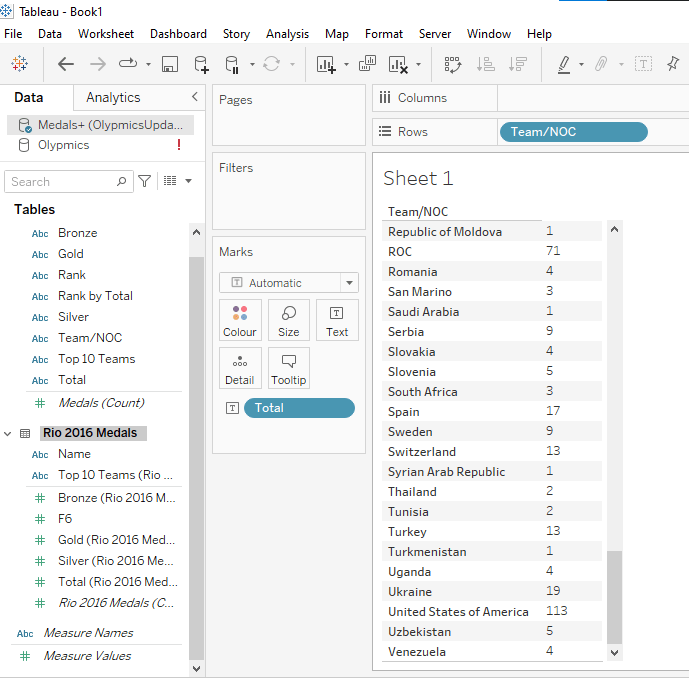Click the Switzerland row label
This screenshot has width=689, height=678.
point(421,451)
